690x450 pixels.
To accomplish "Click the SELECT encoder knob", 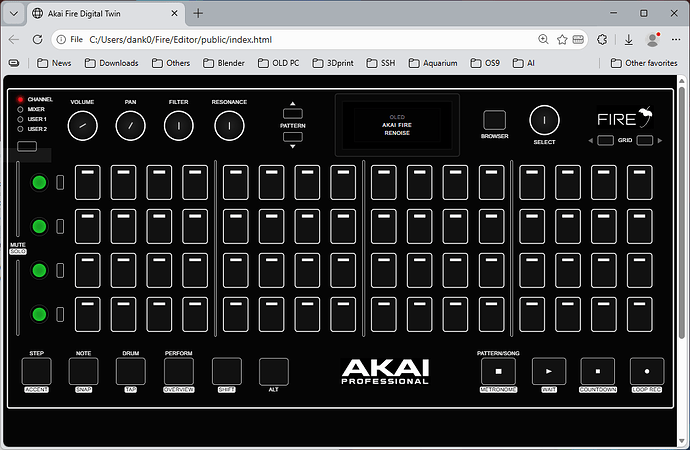I will click(544, 120).
